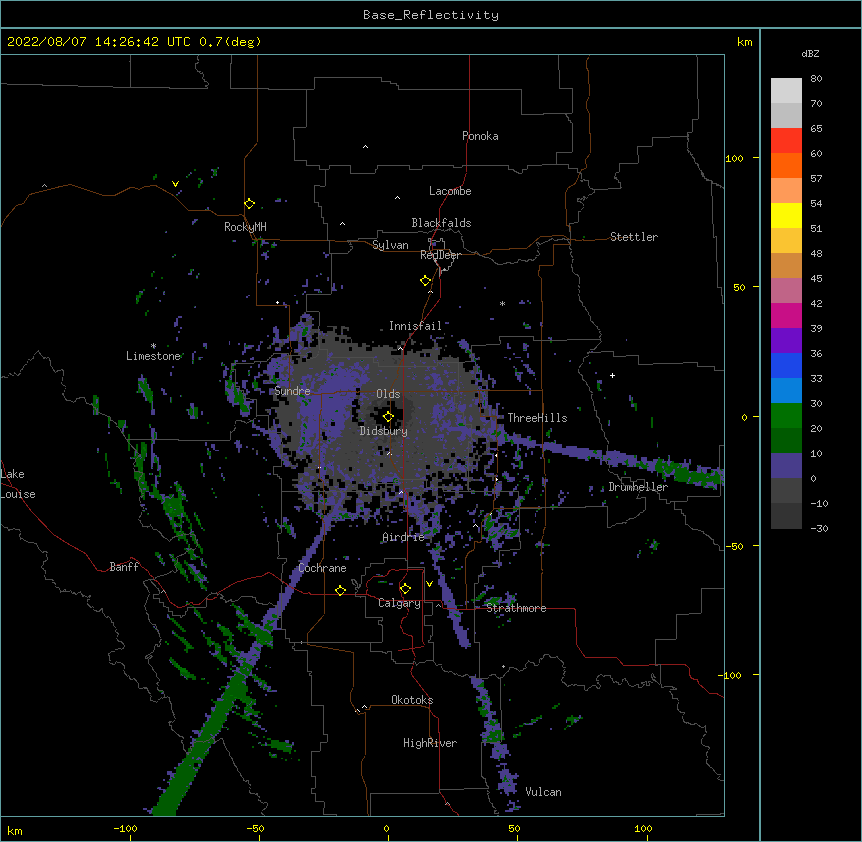
Task: Click the 50 tick on the right axis
Action: (739, 287)
